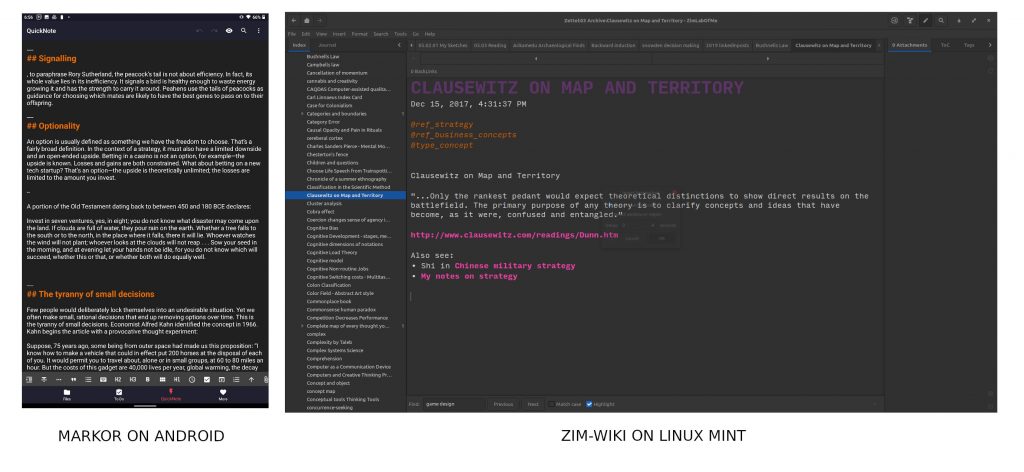1024x472 pixels.
Task: Switch to the Journal tab in sidebar
Action: click(327, 45)
